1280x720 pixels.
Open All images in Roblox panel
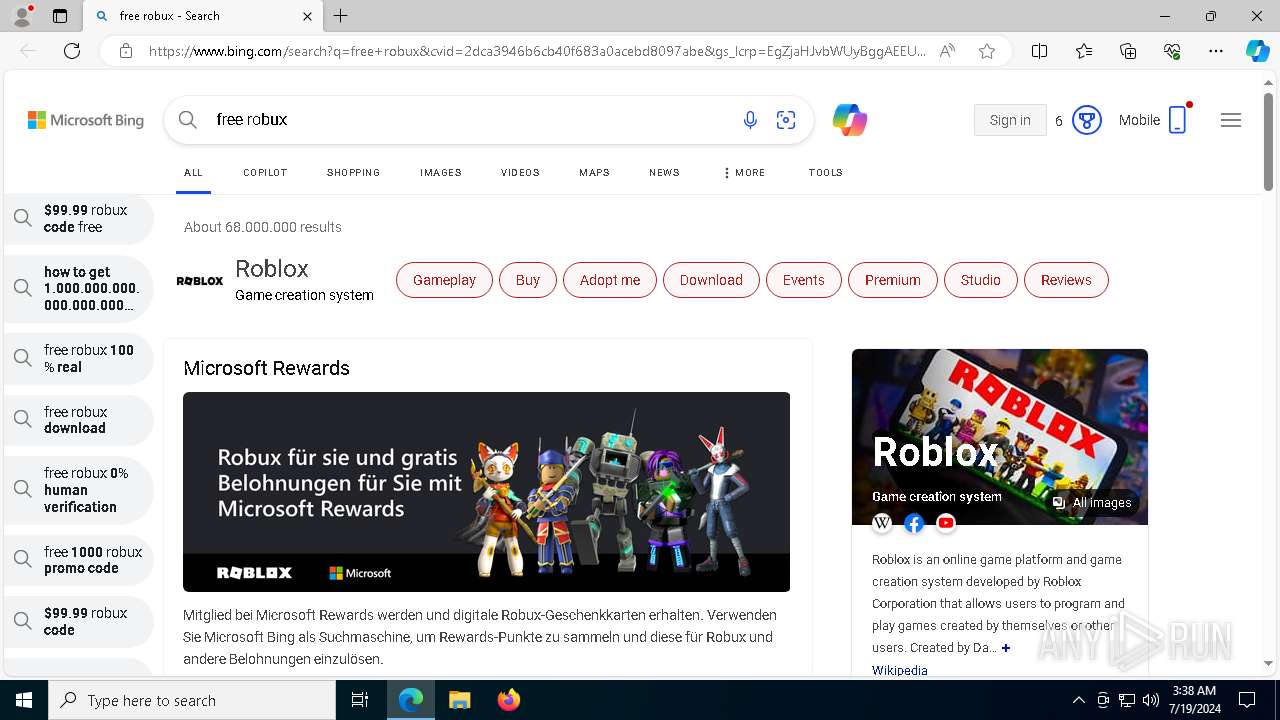pyautogui.click(x=1091, y=503)
